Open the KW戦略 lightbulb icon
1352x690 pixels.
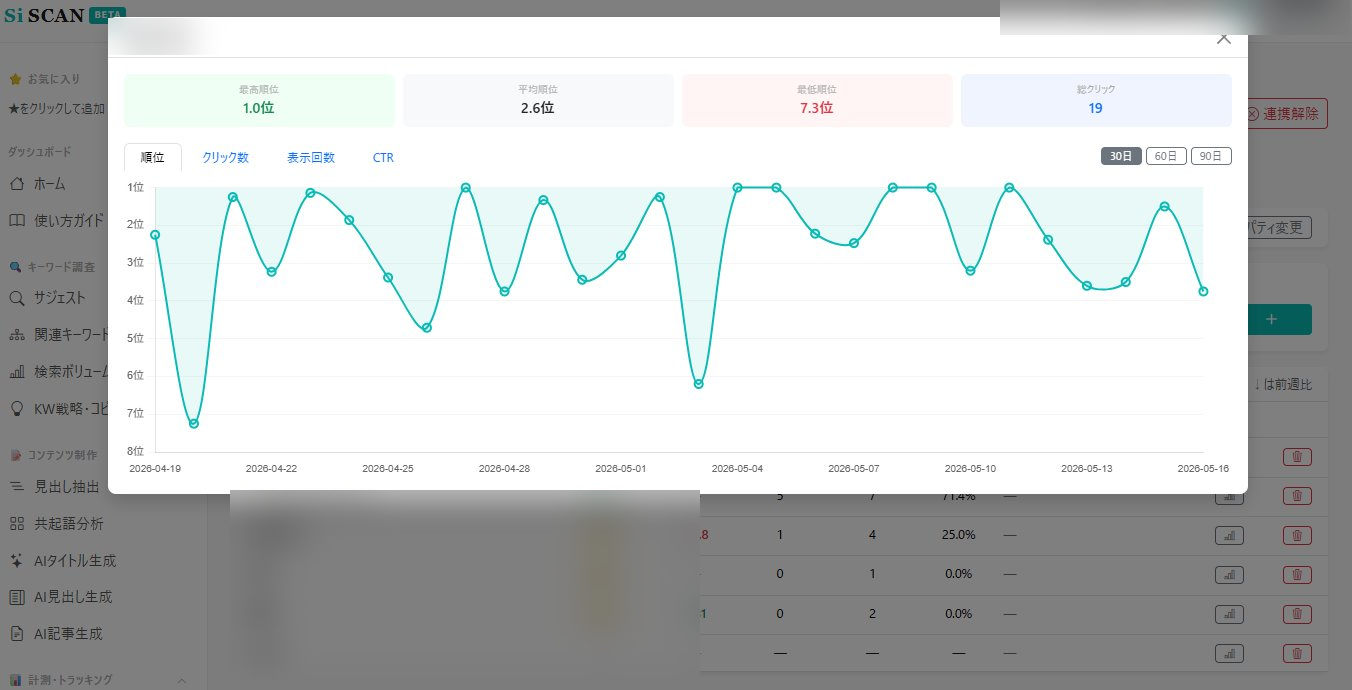click(17, 409)
